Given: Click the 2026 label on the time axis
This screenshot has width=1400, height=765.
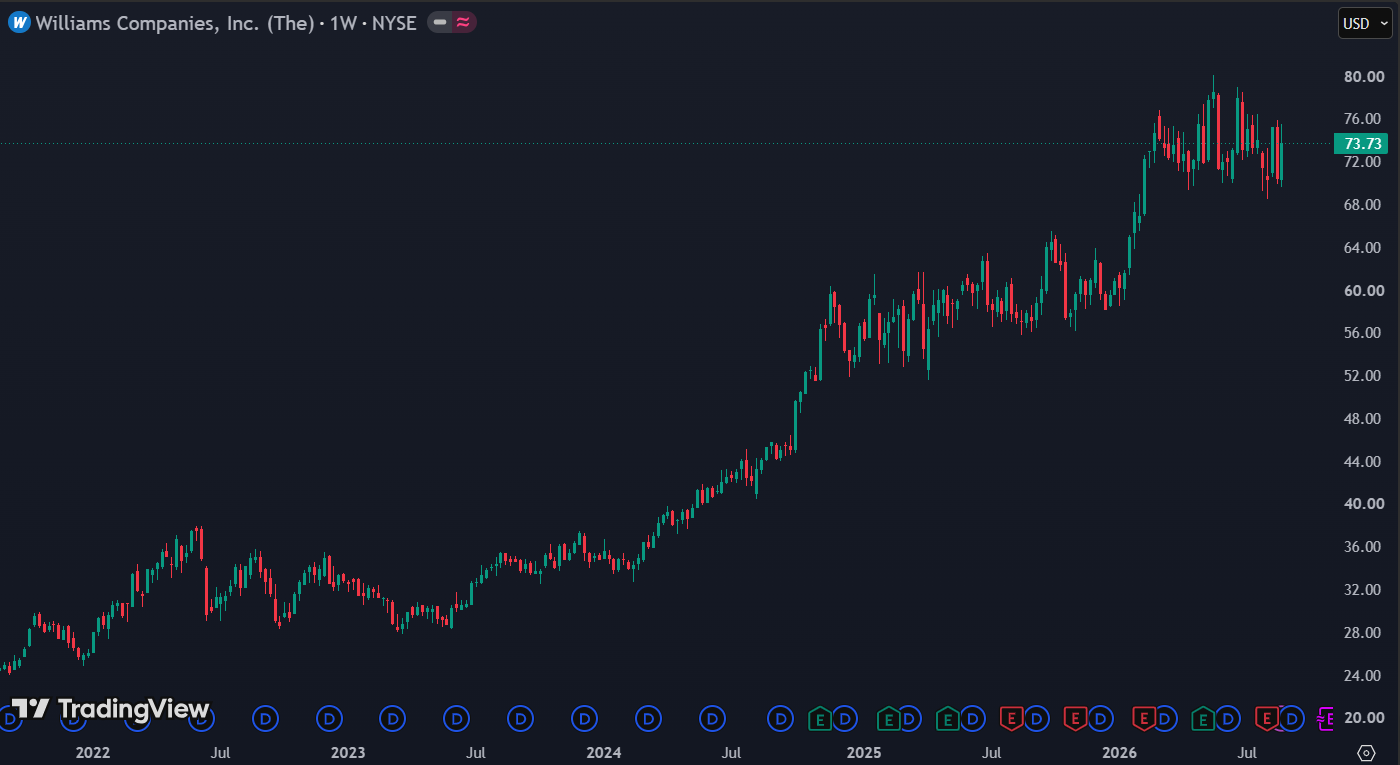Looking at the screenshot, I should [1118, 752].
